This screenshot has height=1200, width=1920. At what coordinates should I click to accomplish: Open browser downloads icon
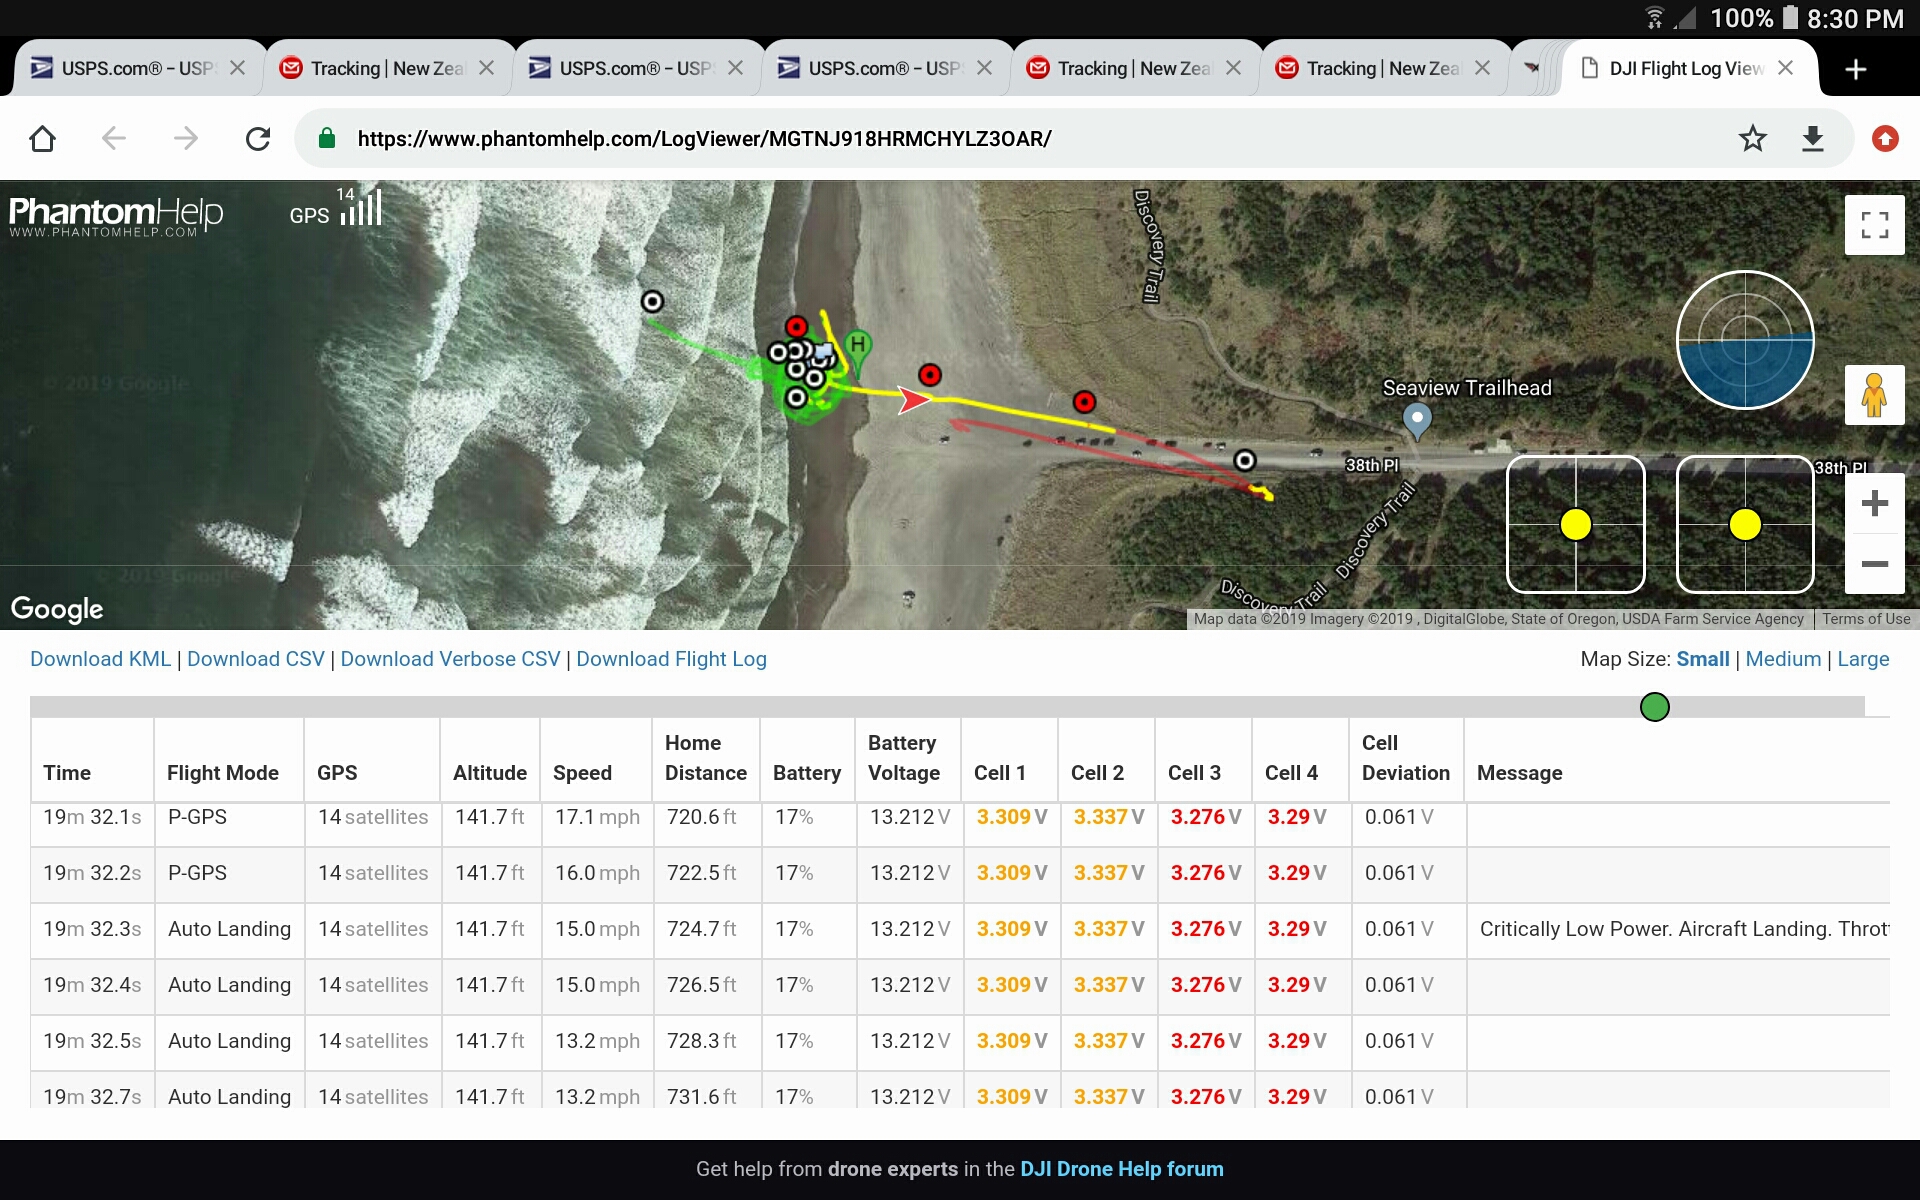pyautogui.click(x=1813, y=138)
